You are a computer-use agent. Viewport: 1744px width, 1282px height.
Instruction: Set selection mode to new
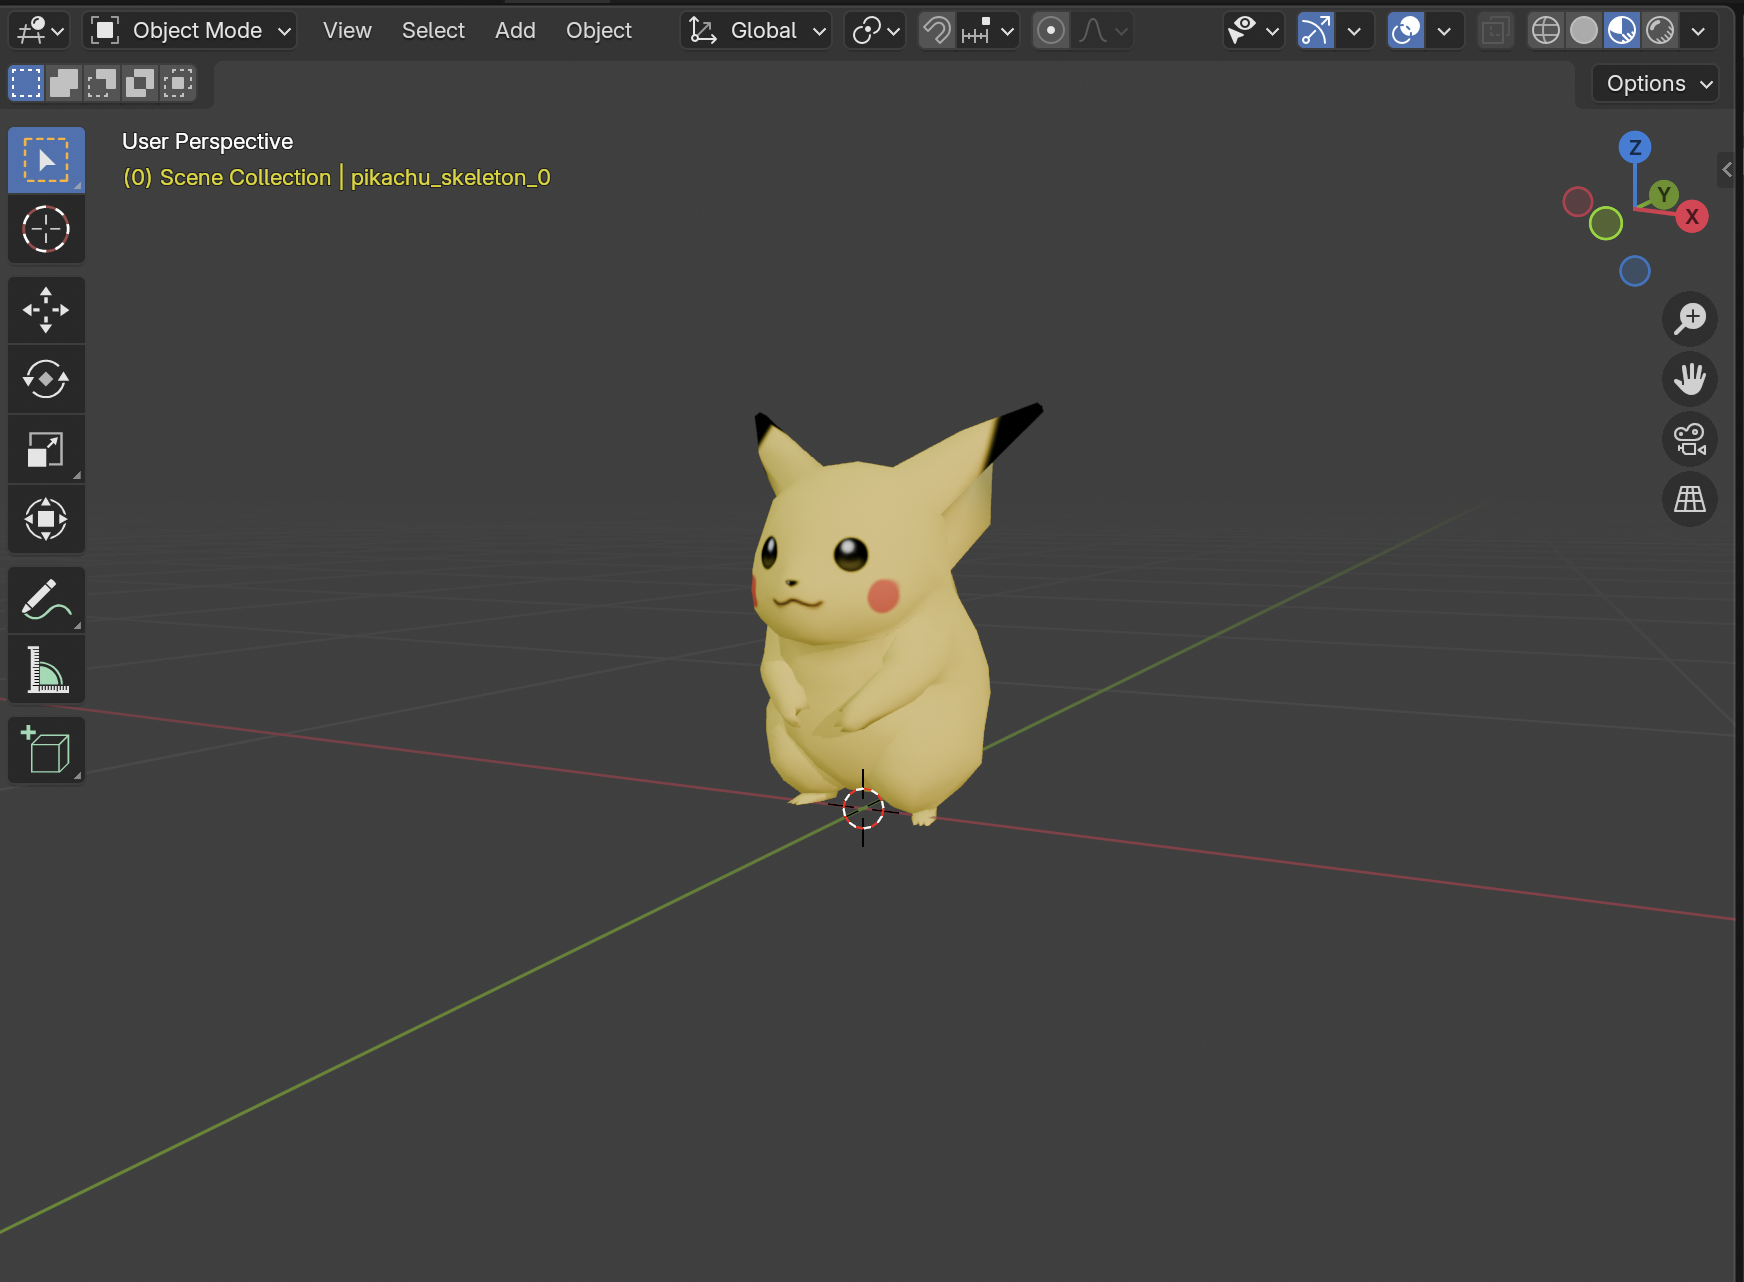[26, 83]
